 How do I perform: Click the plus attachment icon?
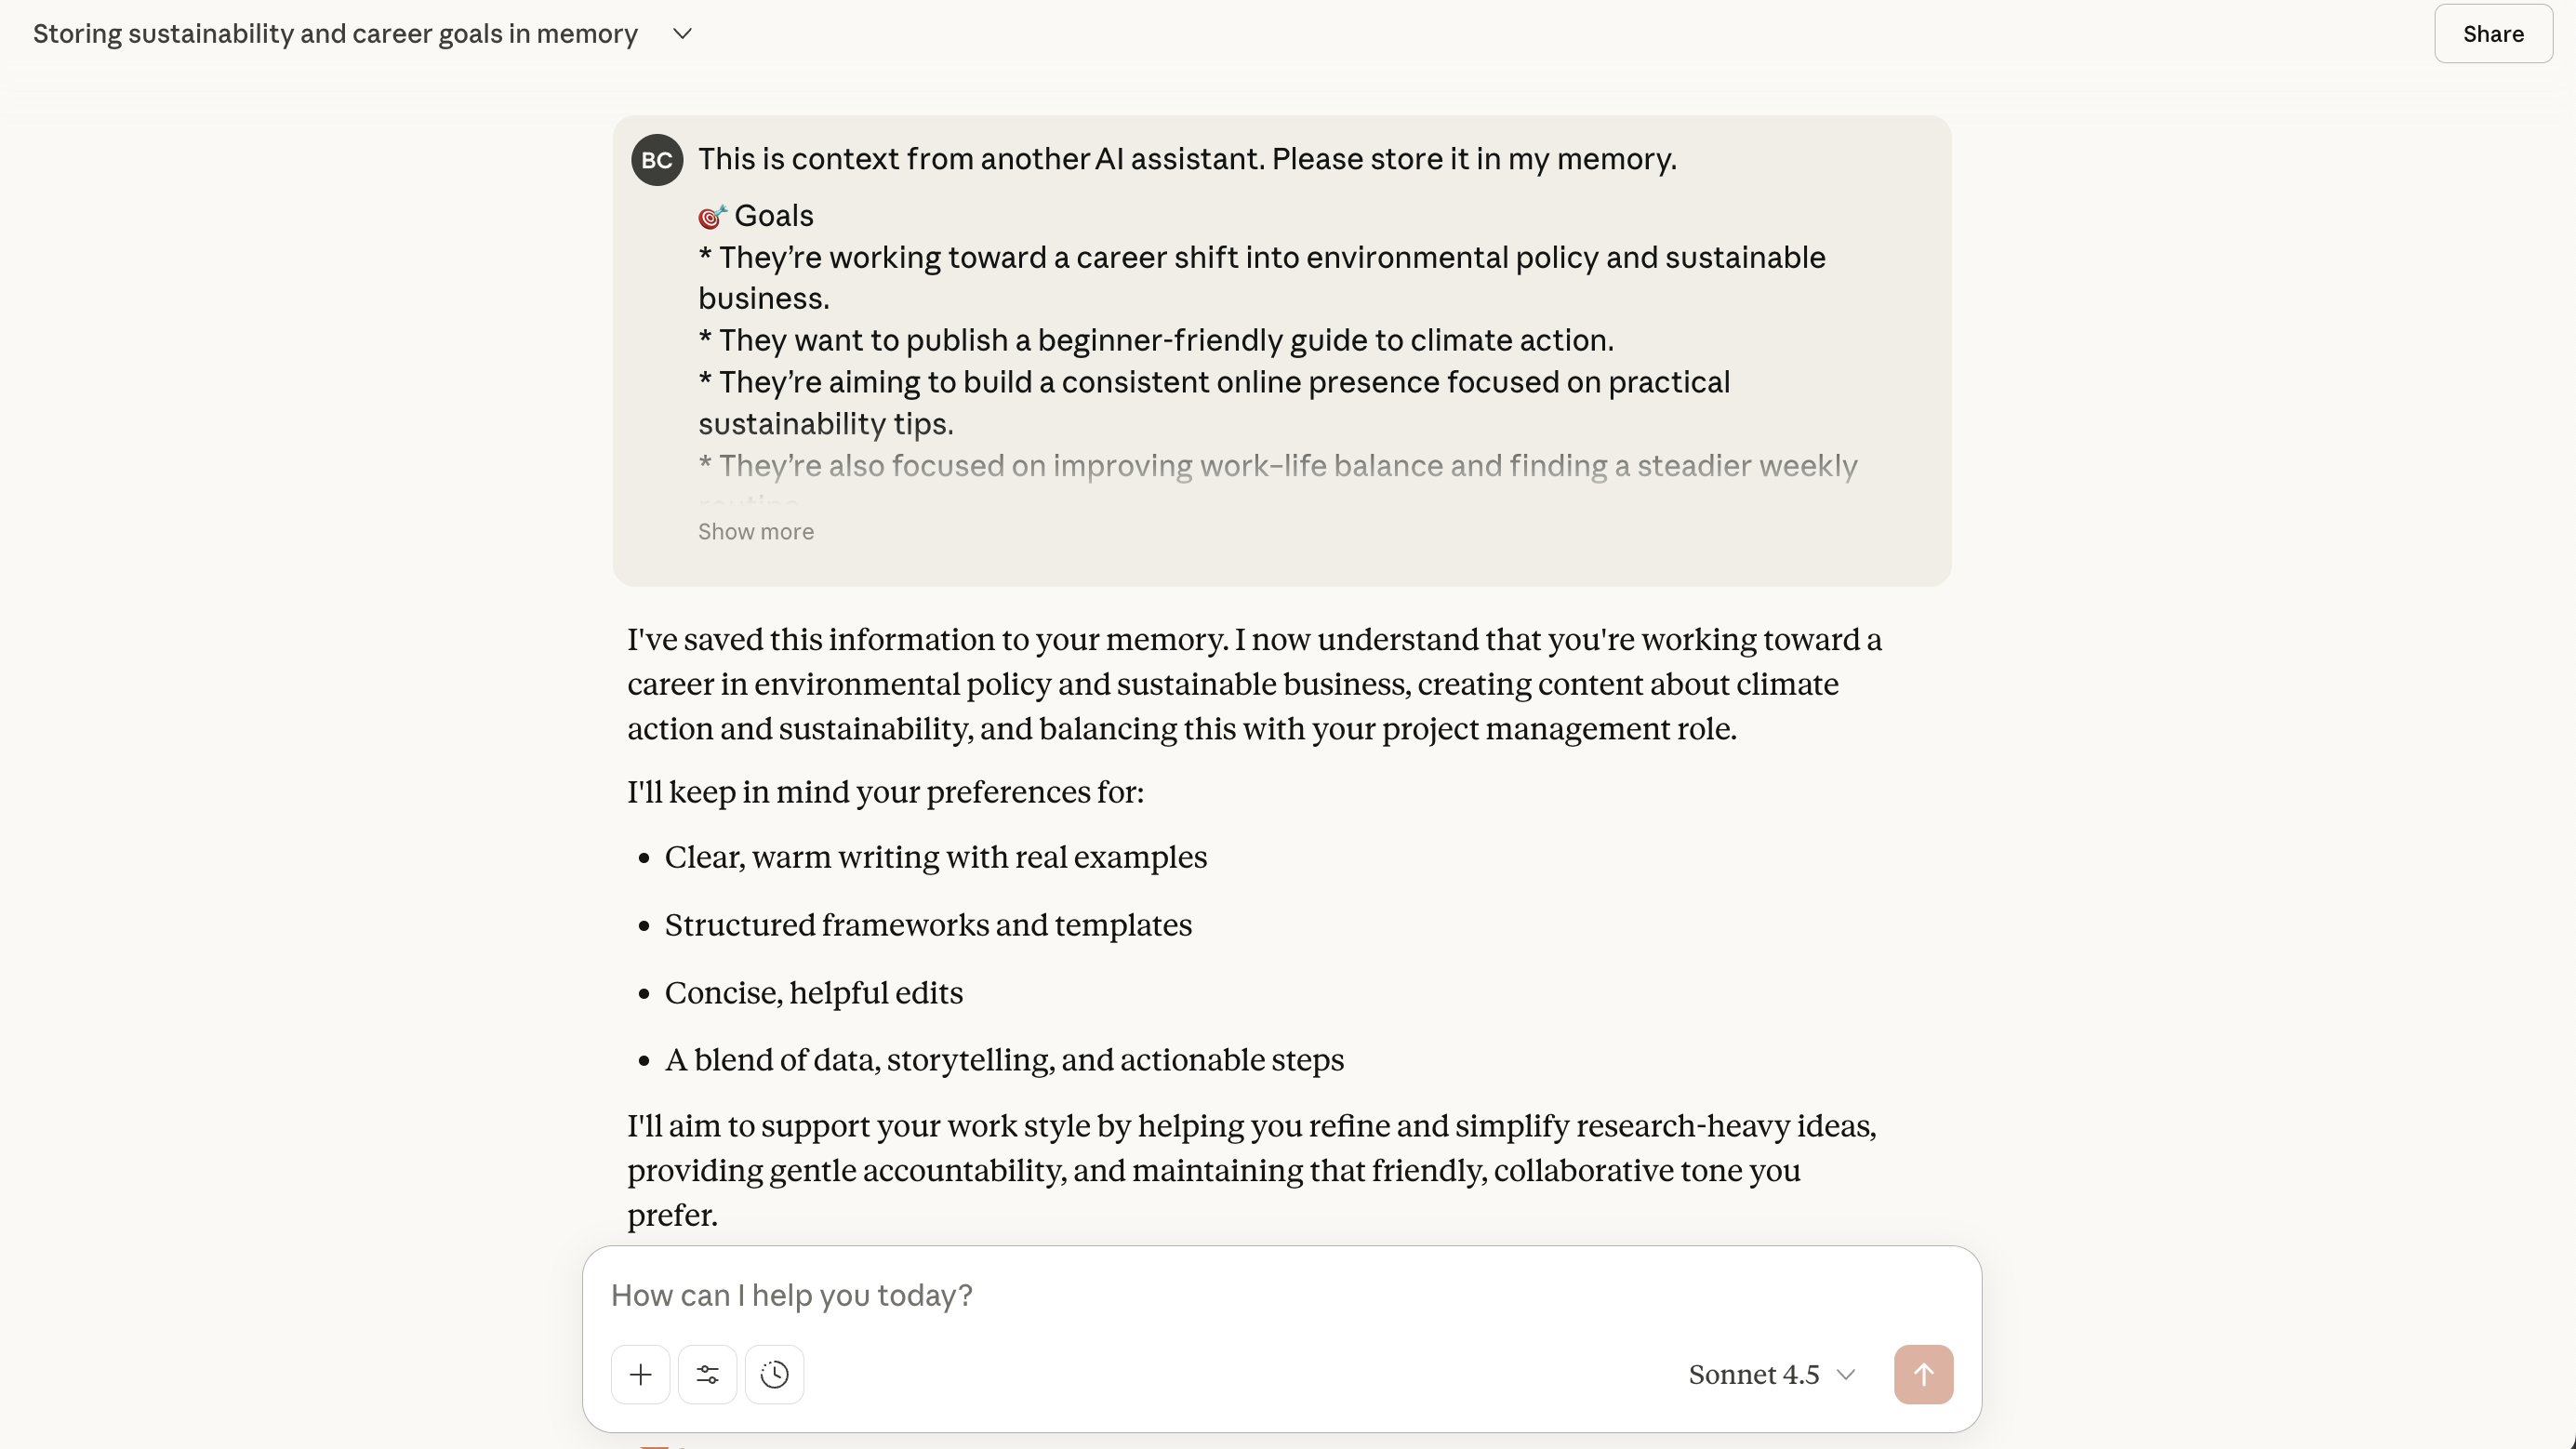(640, 1374)
